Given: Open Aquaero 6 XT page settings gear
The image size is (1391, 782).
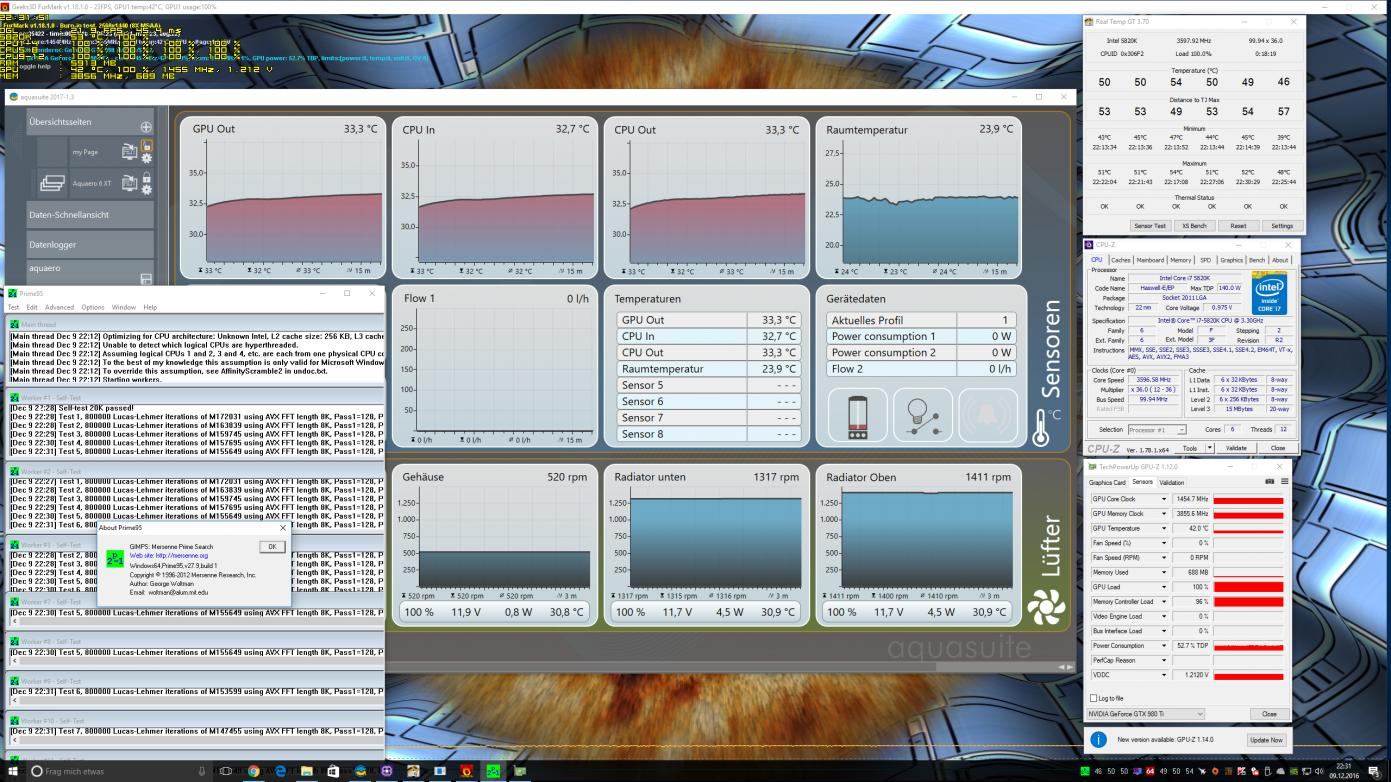Looking at the screenshot, I should click(147, 190).
